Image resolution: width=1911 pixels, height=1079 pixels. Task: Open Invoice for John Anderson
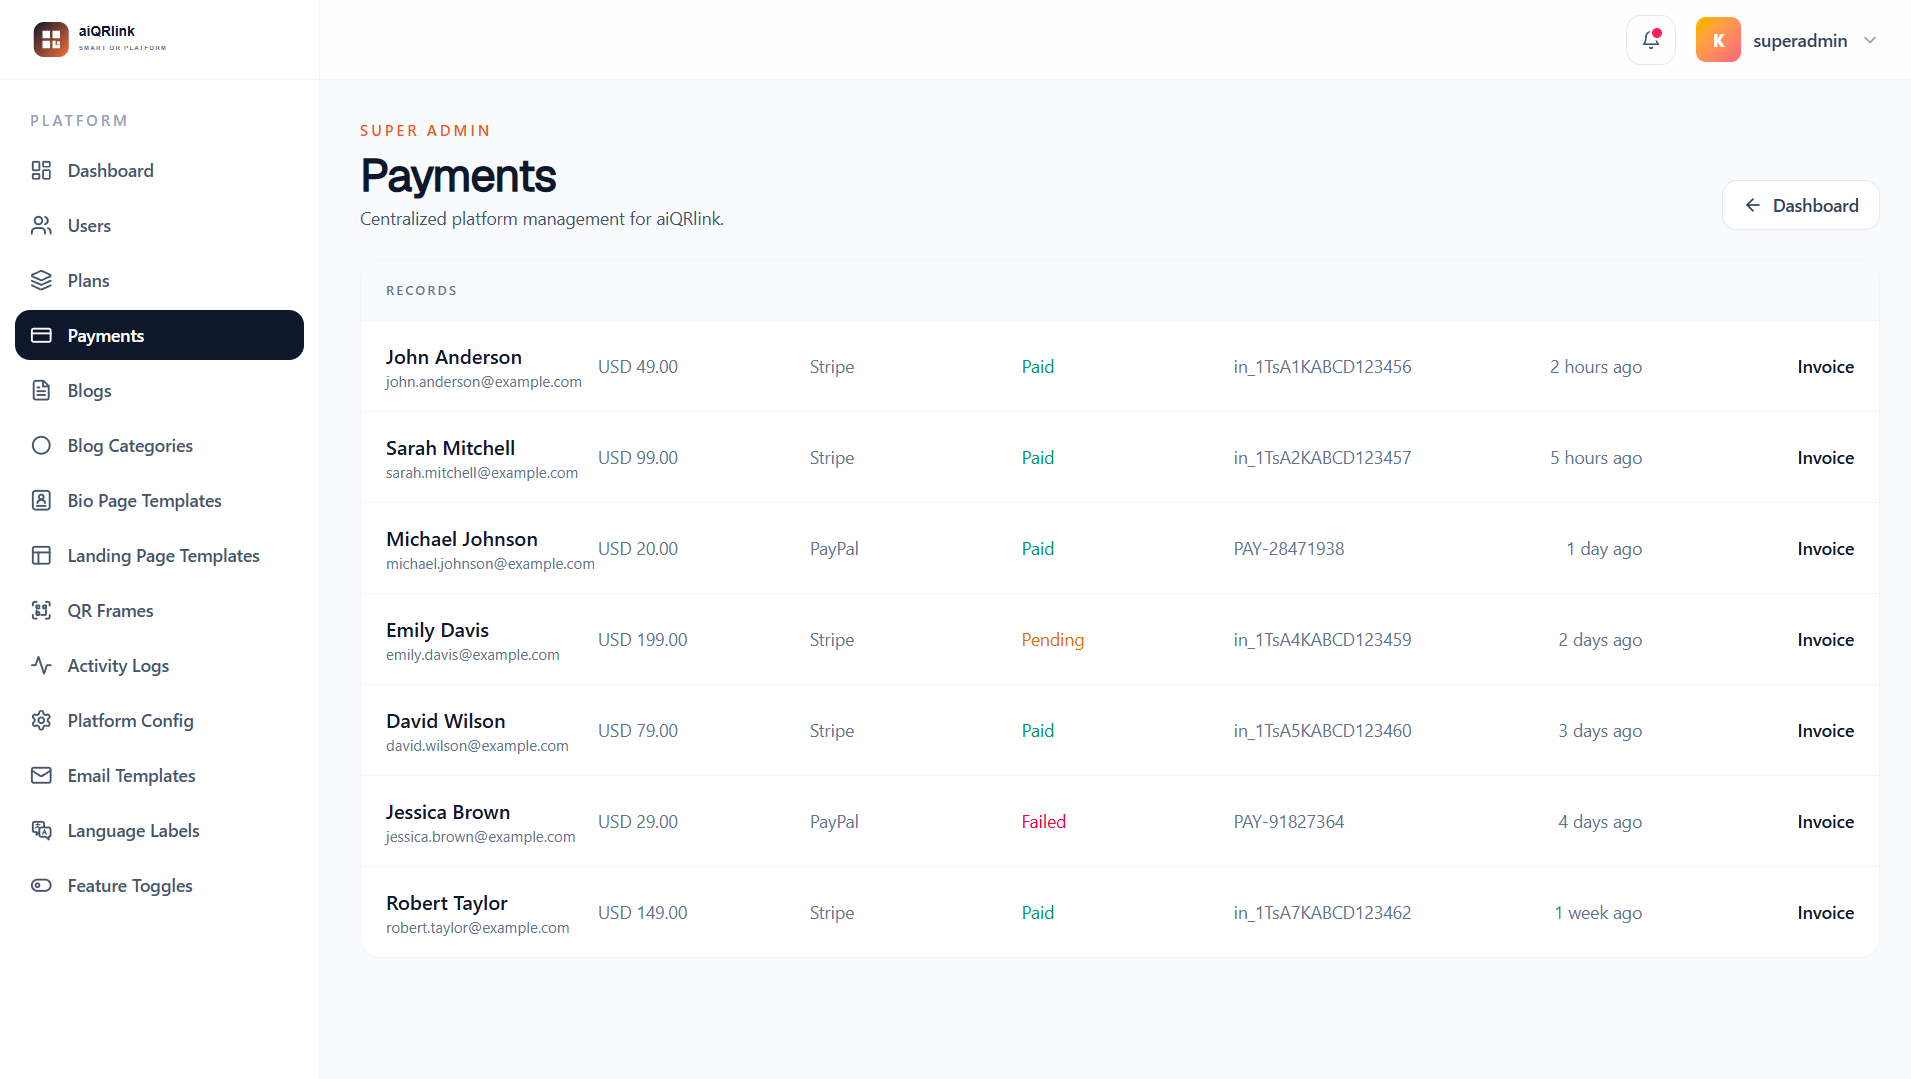[x=1825, y=367]
